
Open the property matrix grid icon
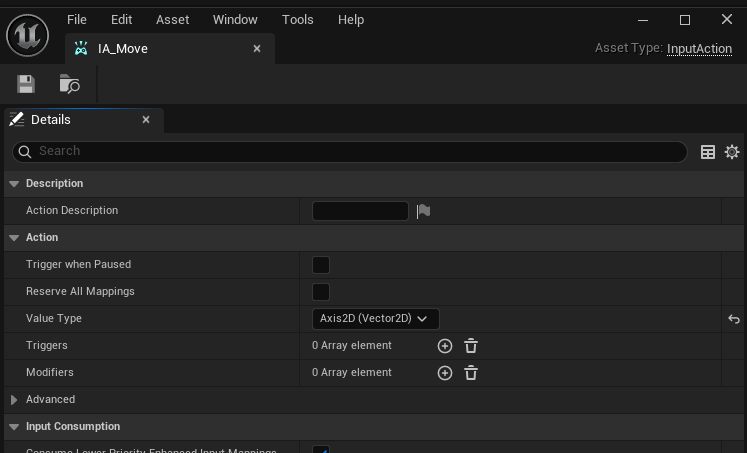point(708,152)
